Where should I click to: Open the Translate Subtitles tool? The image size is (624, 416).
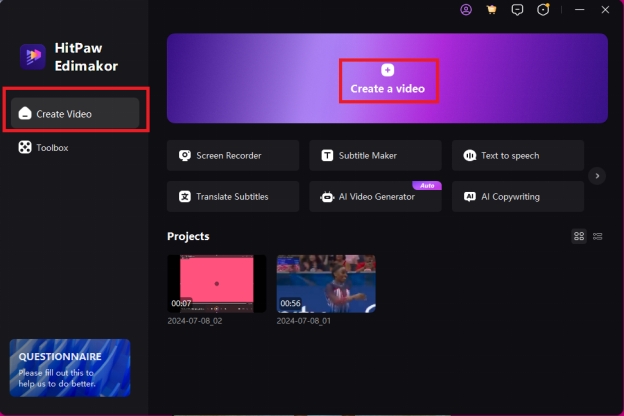[x=233, y=196]
